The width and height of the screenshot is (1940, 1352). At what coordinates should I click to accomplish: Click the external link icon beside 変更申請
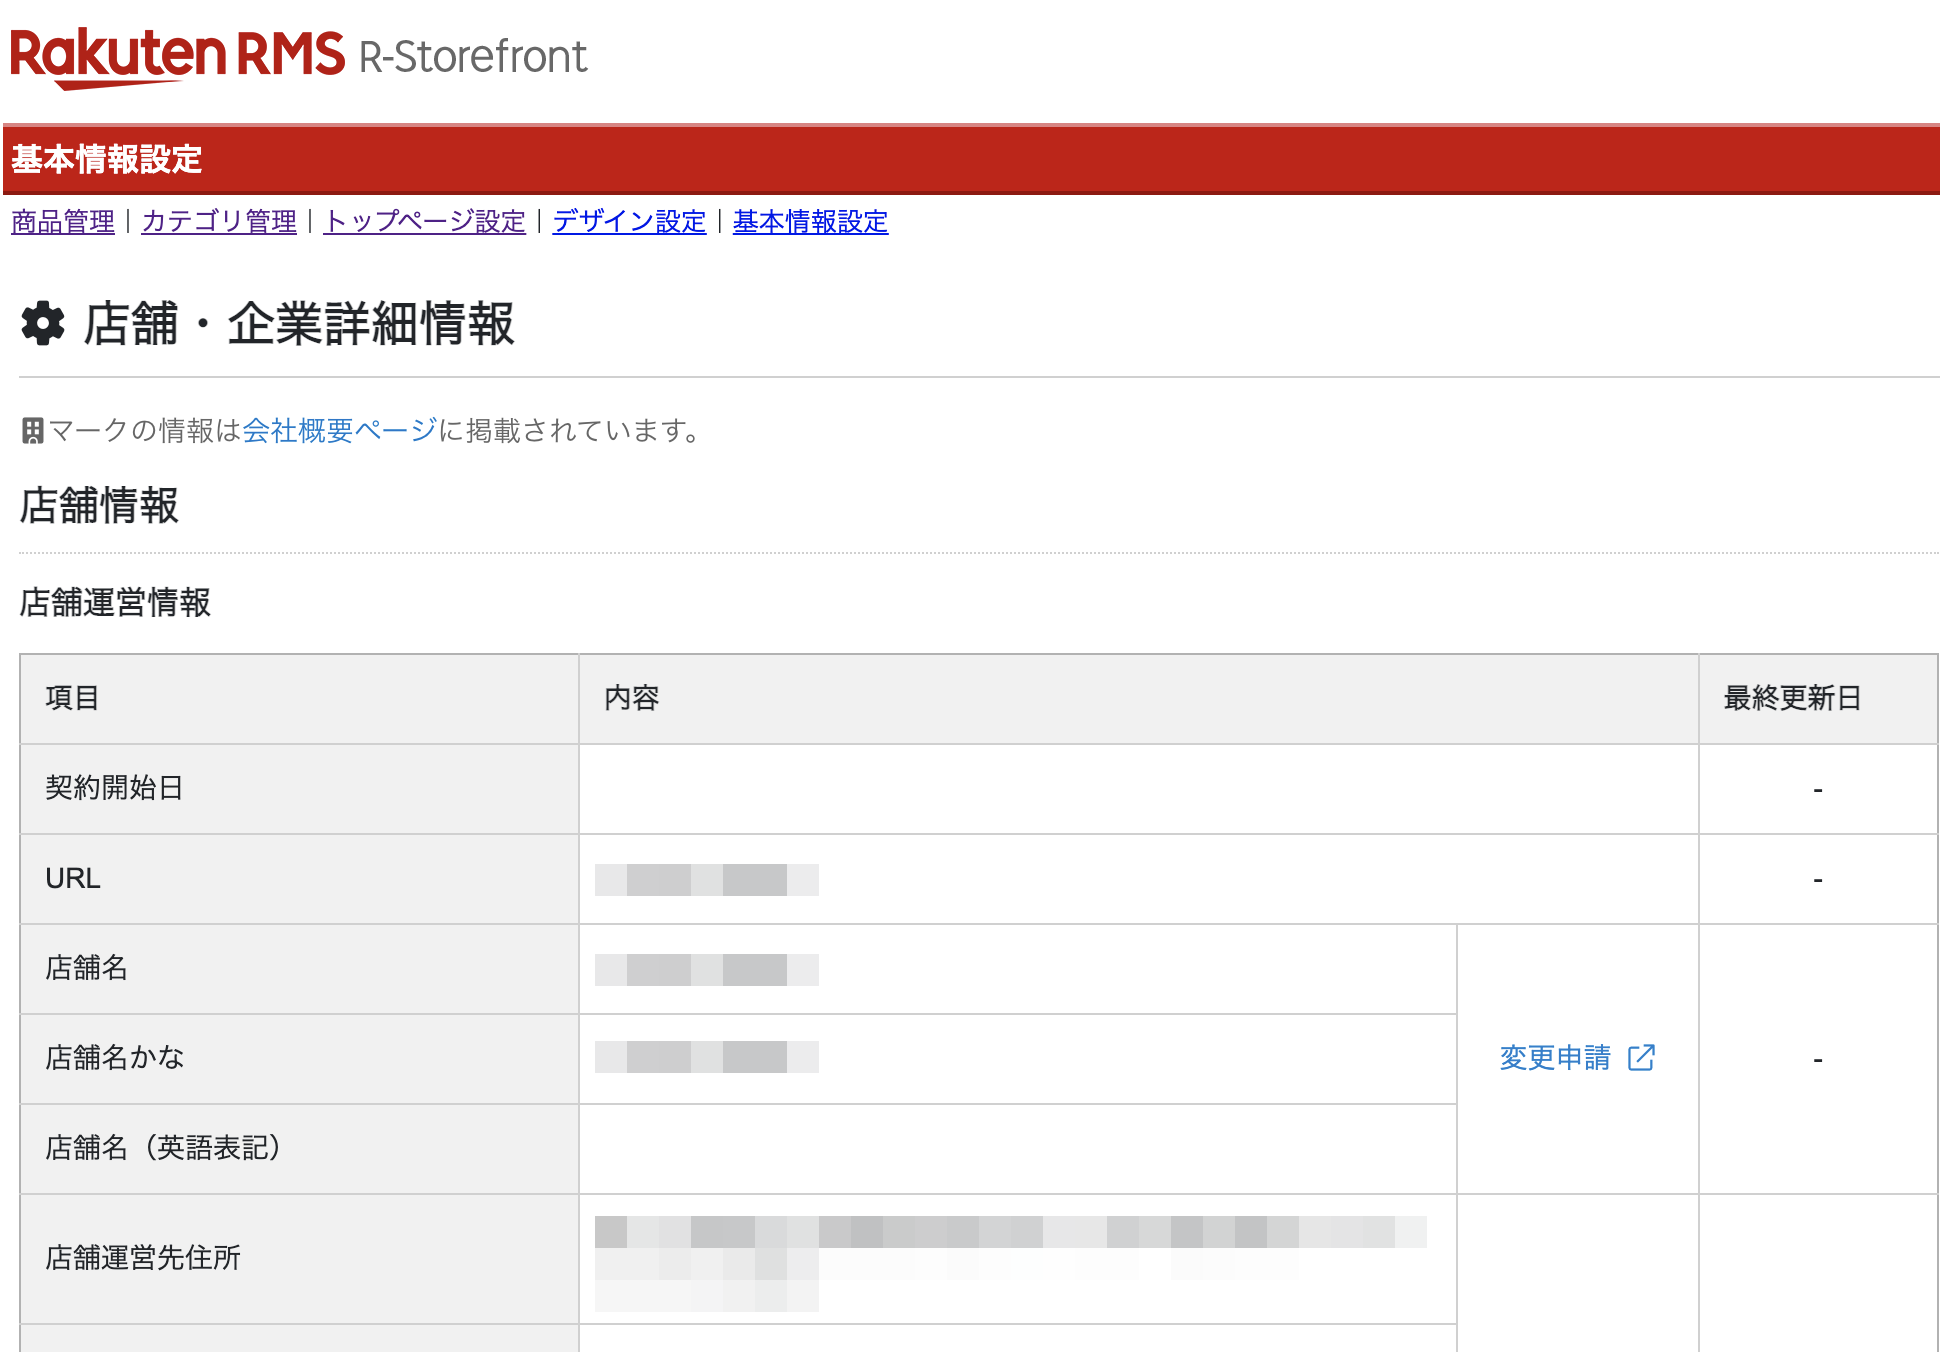coord(1641,1057)
